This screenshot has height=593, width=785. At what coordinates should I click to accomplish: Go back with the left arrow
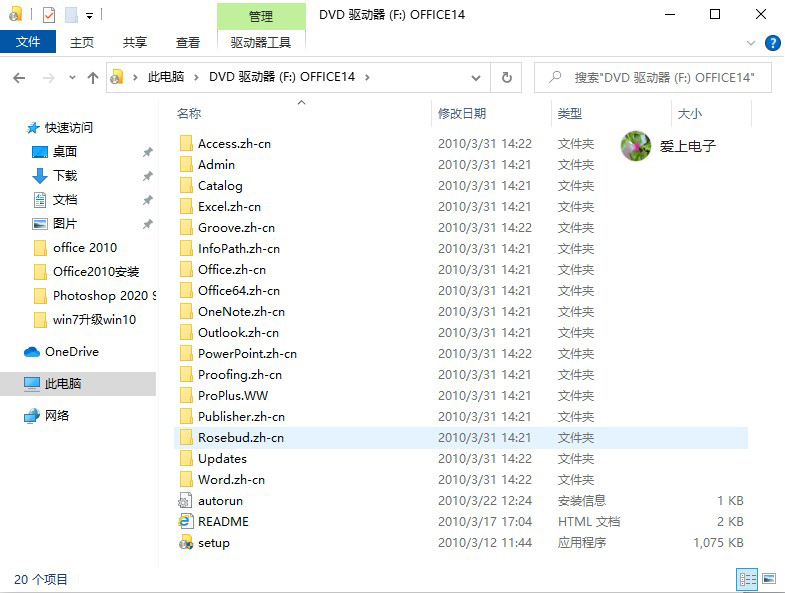(19, 78)
